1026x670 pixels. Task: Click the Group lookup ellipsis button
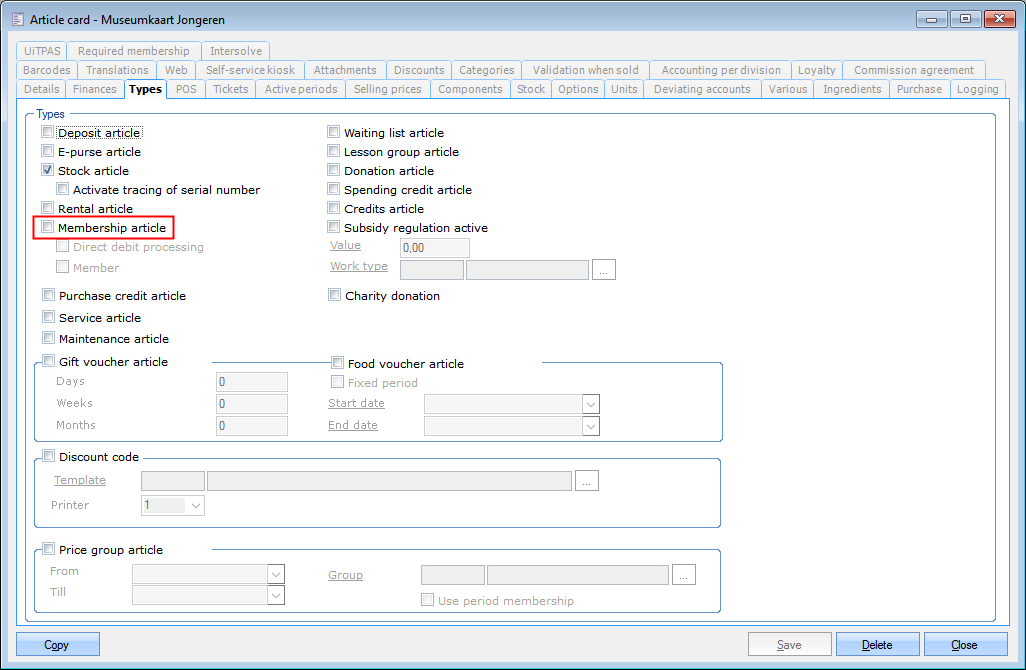point(684,575)
